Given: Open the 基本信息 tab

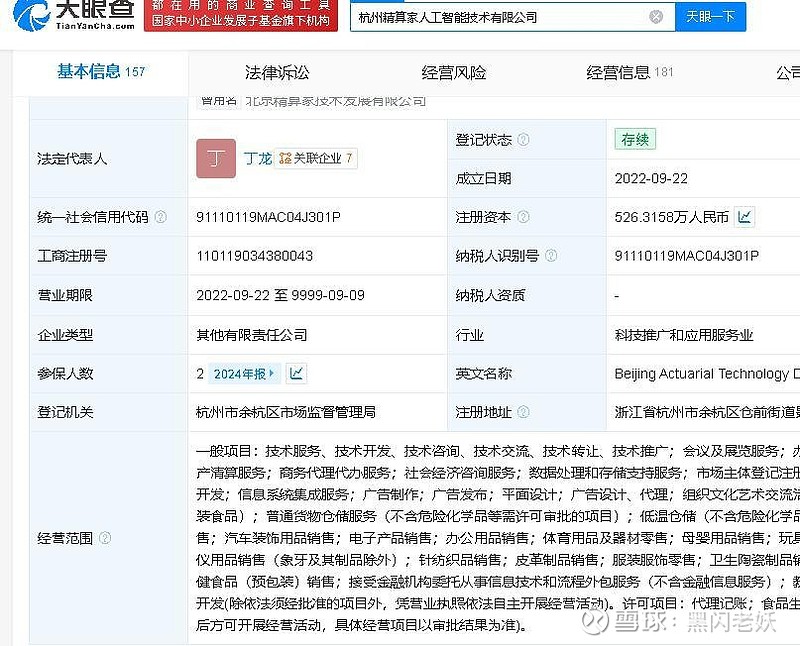Looking at the screenshot, I should pyautogui.click(x=101, y=72).
